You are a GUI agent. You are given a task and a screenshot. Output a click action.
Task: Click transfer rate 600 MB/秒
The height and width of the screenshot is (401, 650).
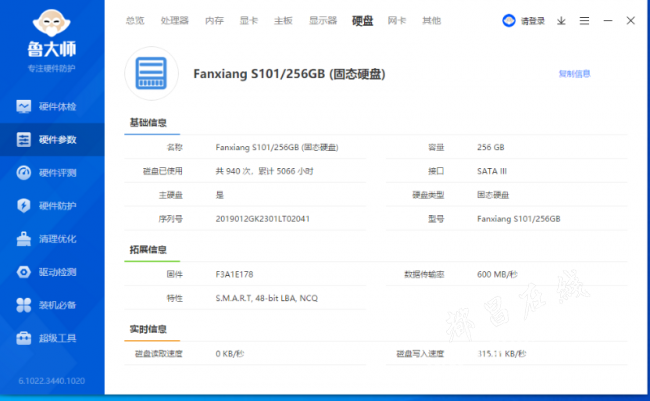tap(497, 274)
